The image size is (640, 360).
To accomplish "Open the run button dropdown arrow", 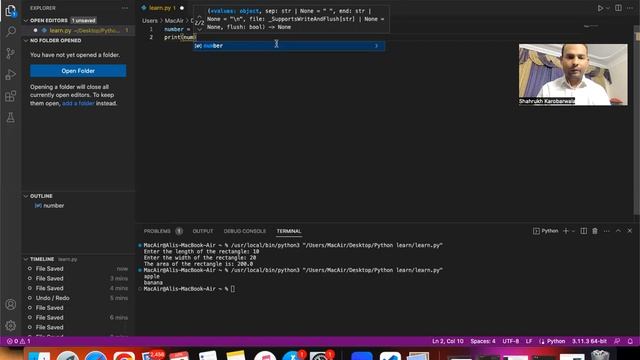I will (x=607, y=8).
